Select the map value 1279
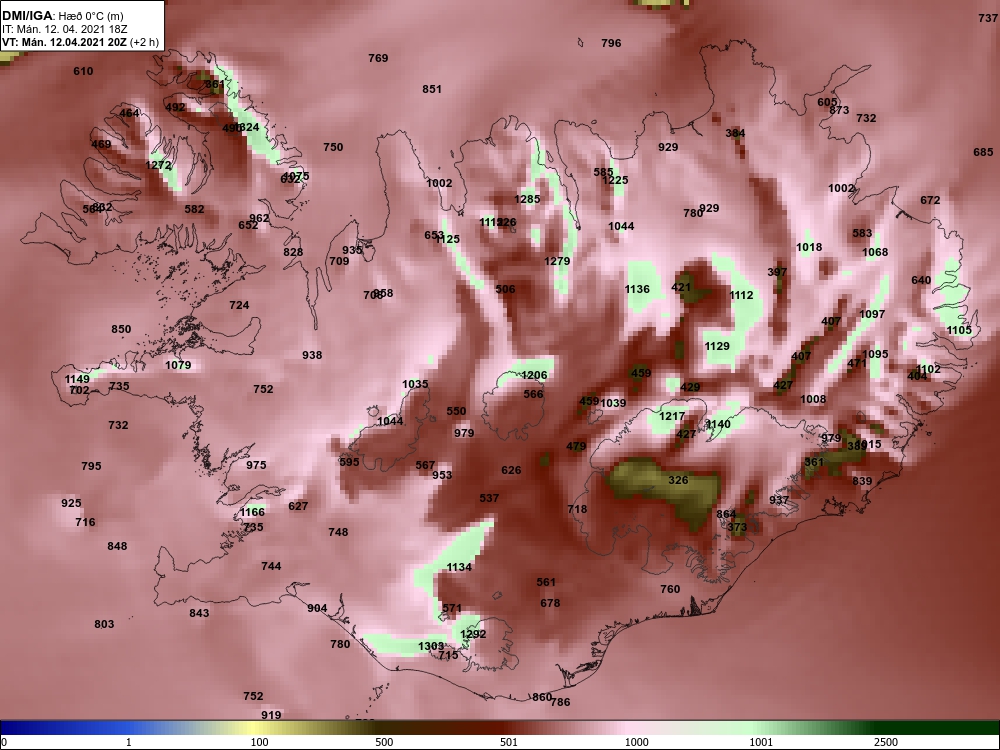Screen dimensions: 1000x750 [x=557, y=261]
